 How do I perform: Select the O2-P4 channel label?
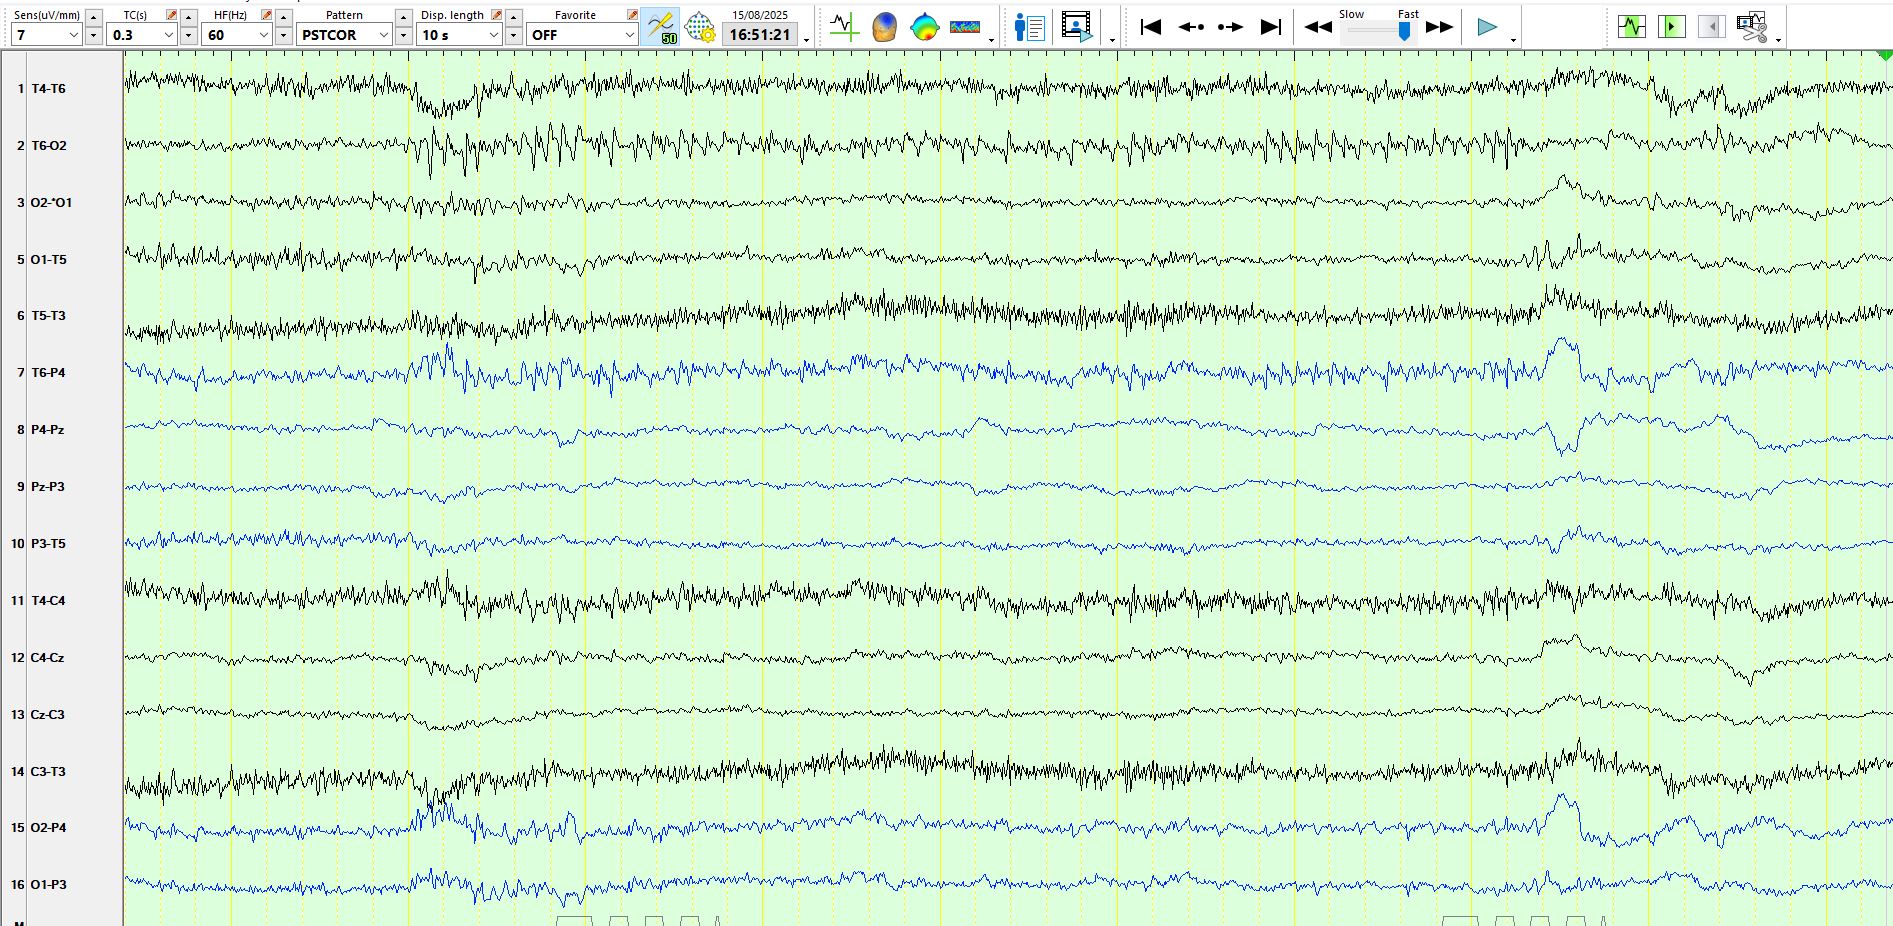(x=48, y=828)
